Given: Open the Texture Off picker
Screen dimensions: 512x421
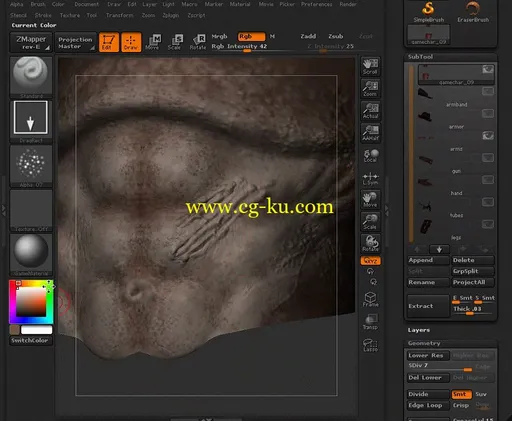Looking at the screenshot, I should 31,211.
